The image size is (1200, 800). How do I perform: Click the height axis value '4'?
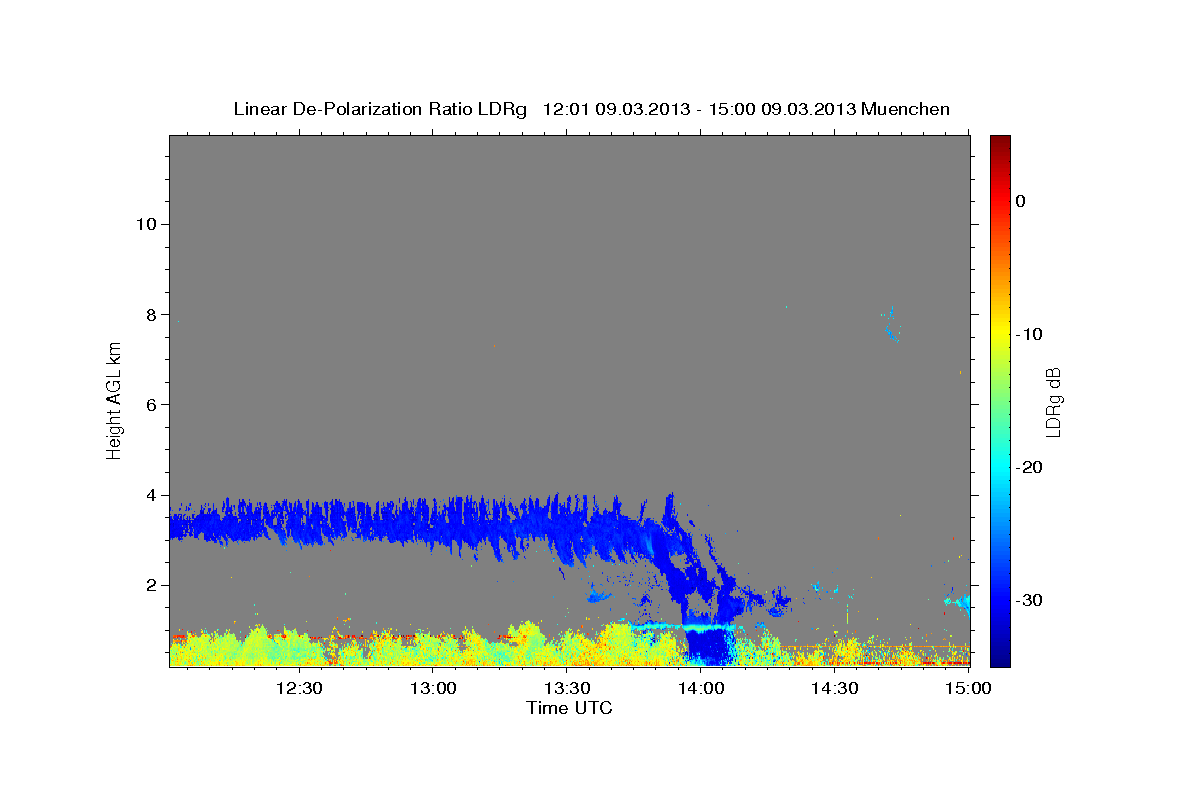150,495
